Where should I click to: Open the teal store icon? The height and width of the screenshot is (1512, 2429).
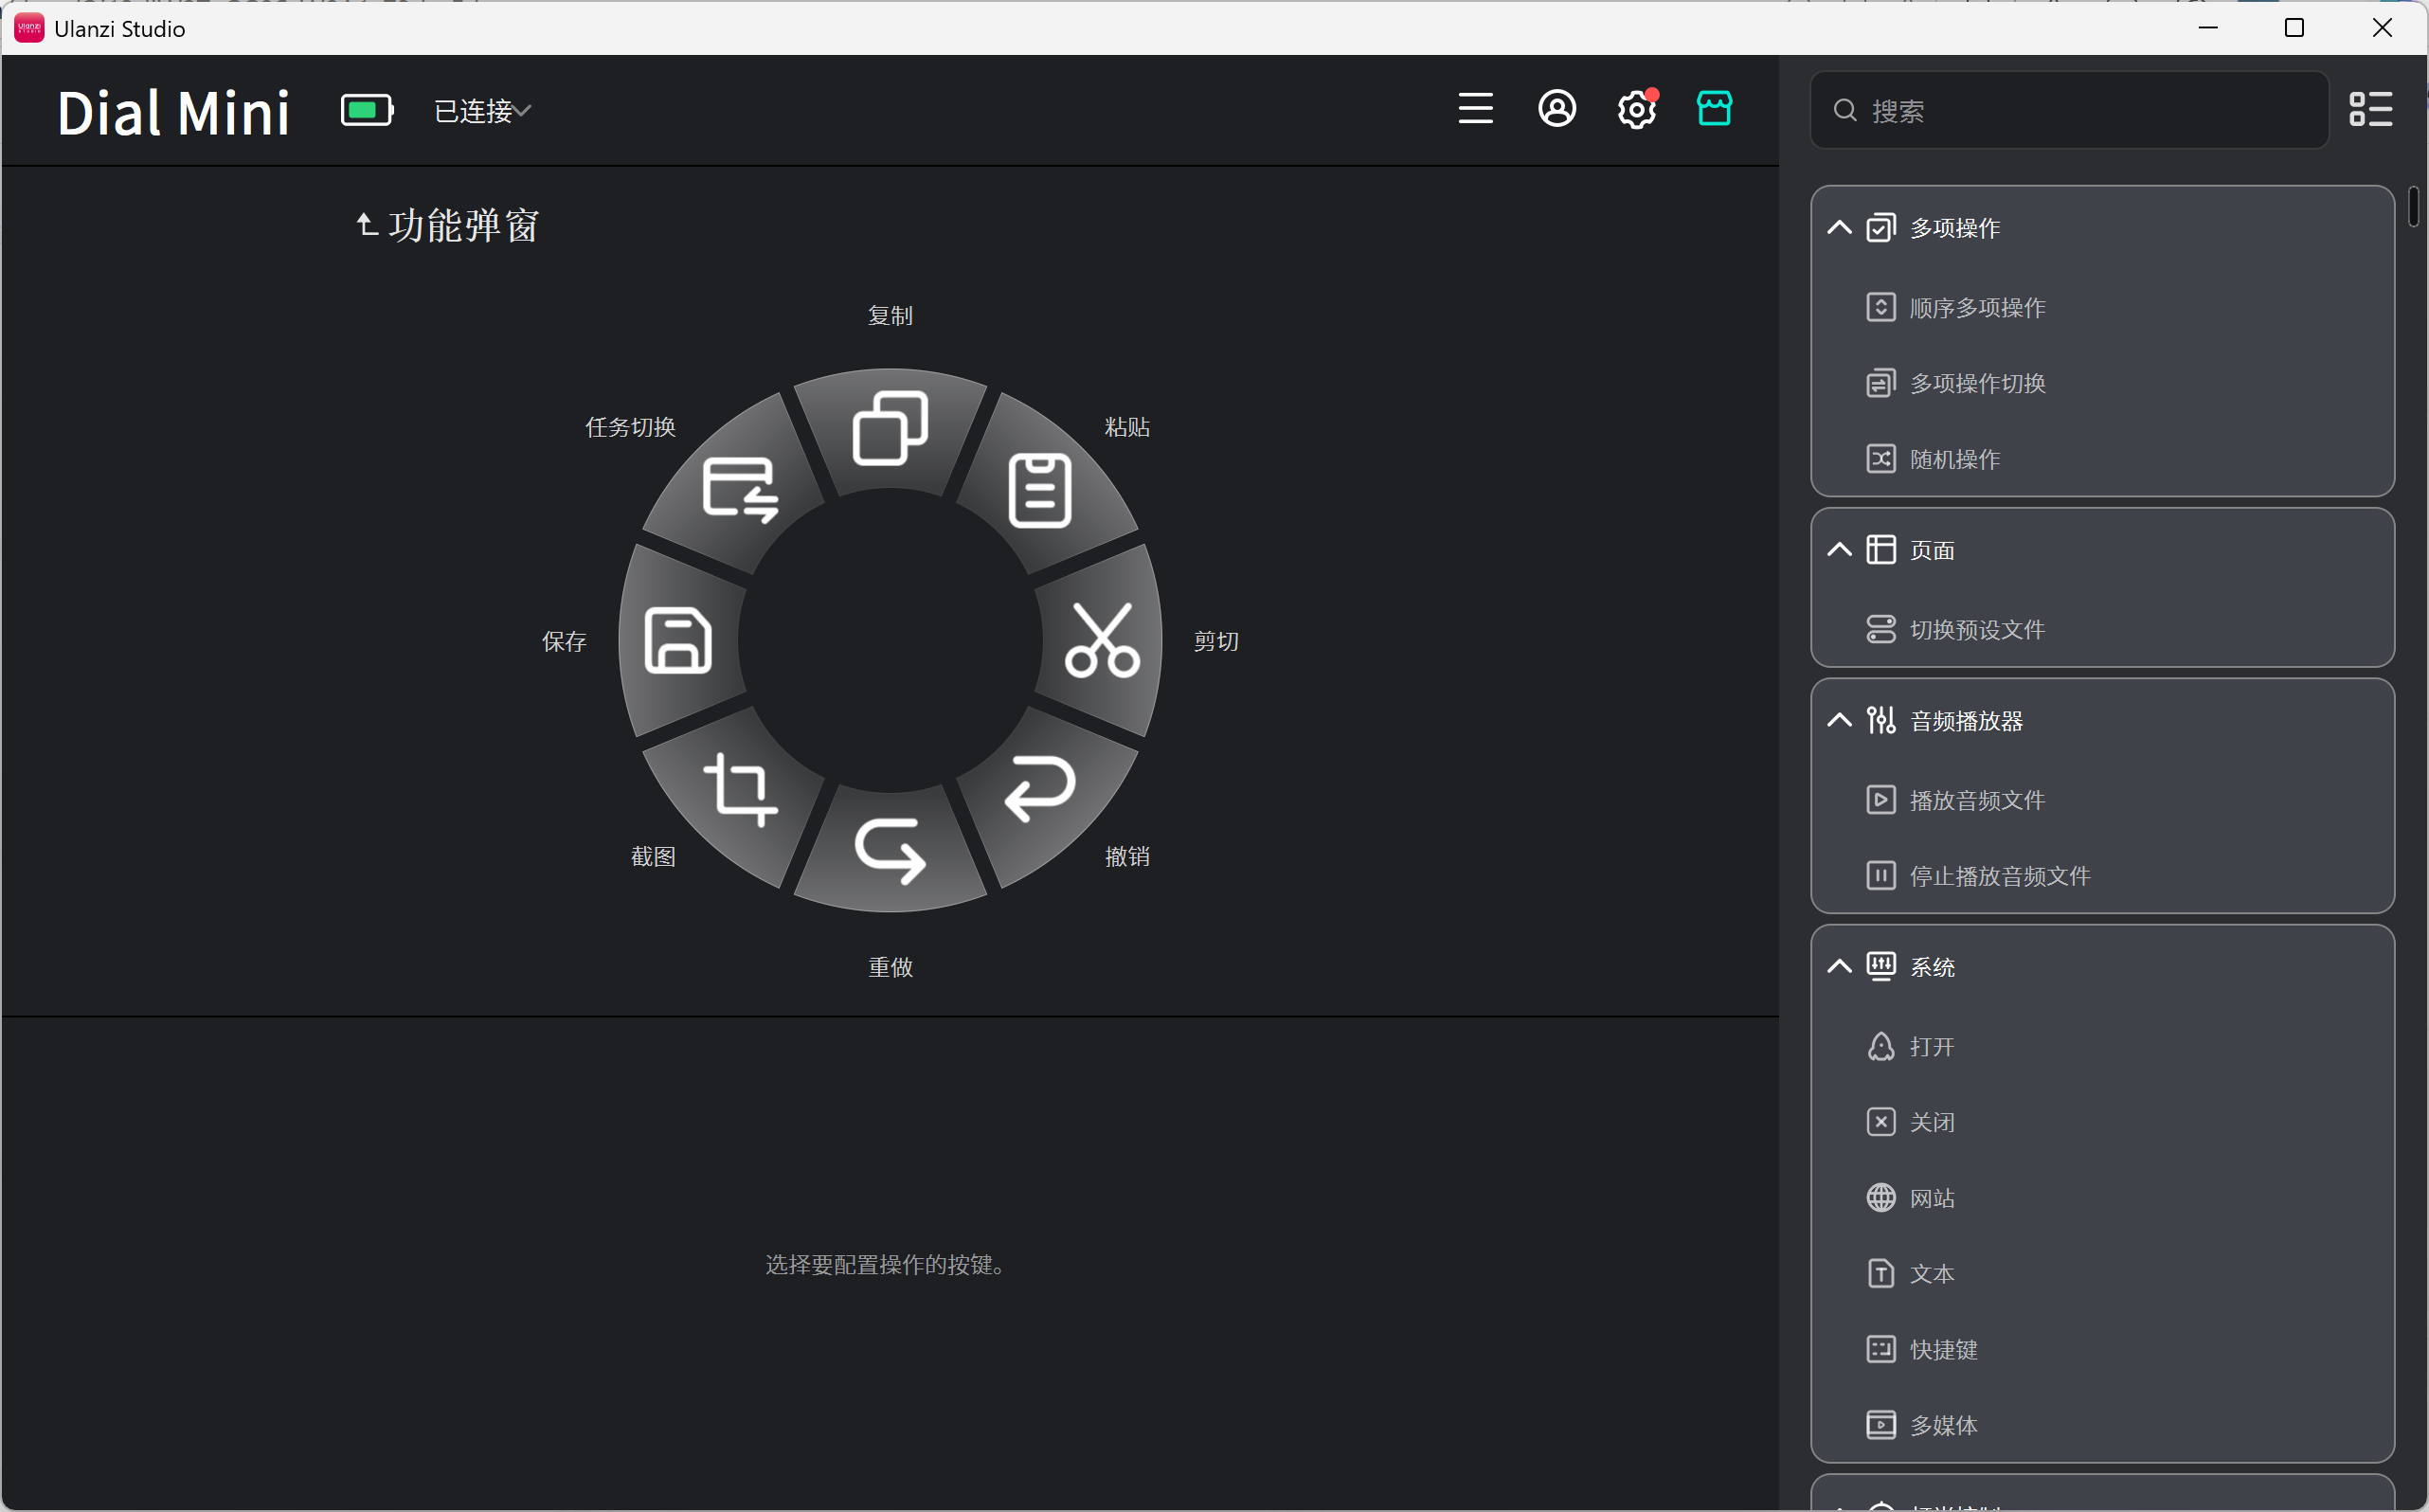tap(1714, 107)
